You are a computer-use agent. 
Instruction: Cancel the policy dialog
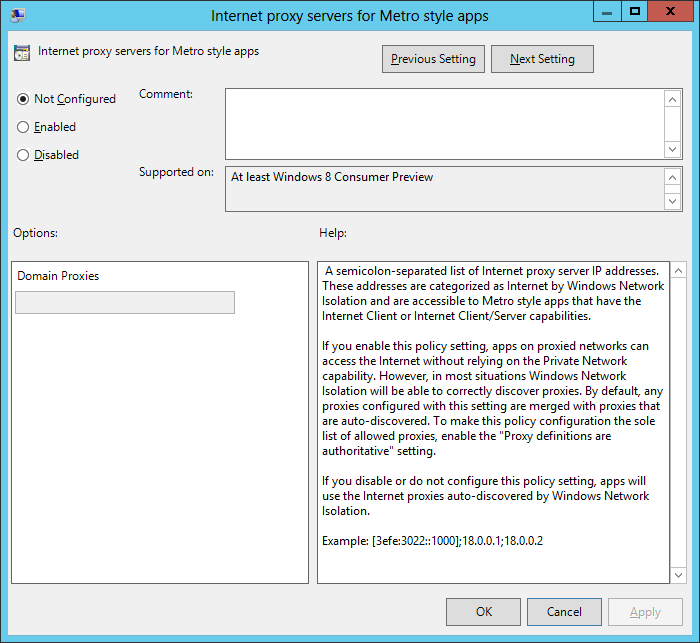[564, 612]
